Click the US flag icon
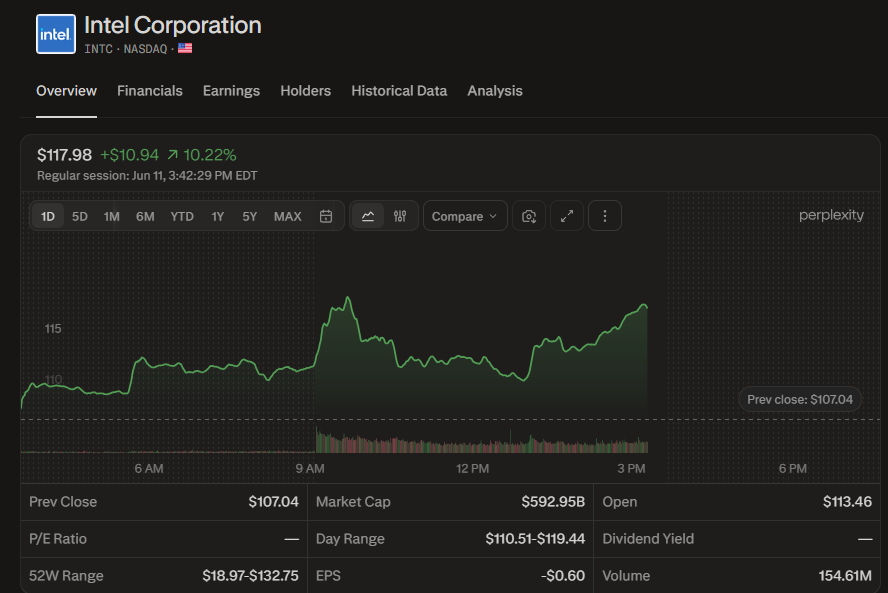This screenshot has width=888, height=593. pyautogui.click(x=185, y=49)
